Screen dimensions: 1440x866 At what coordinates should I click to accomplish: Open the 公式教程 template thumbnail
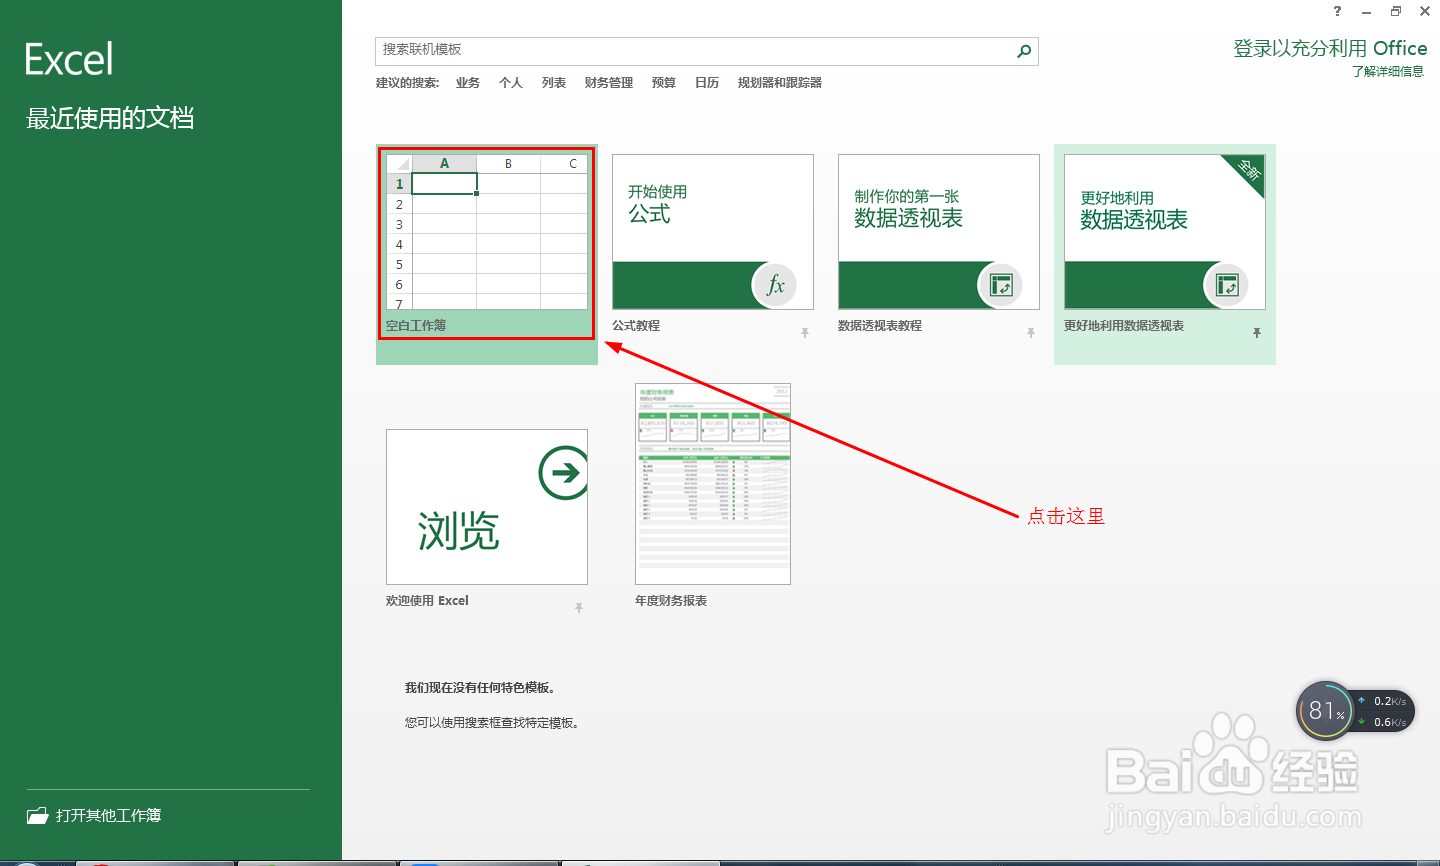pyautogui.click(x=713, y=232)
